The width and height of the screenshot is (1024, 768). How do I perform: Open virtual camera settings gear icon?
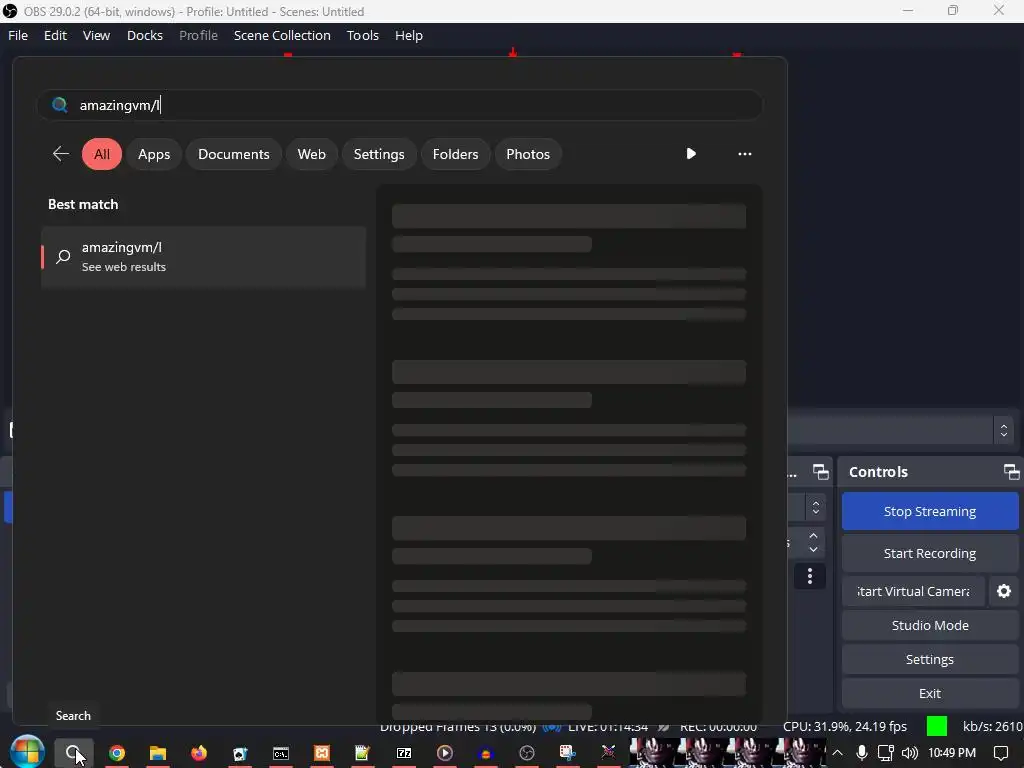click(x=1004, y=591)
